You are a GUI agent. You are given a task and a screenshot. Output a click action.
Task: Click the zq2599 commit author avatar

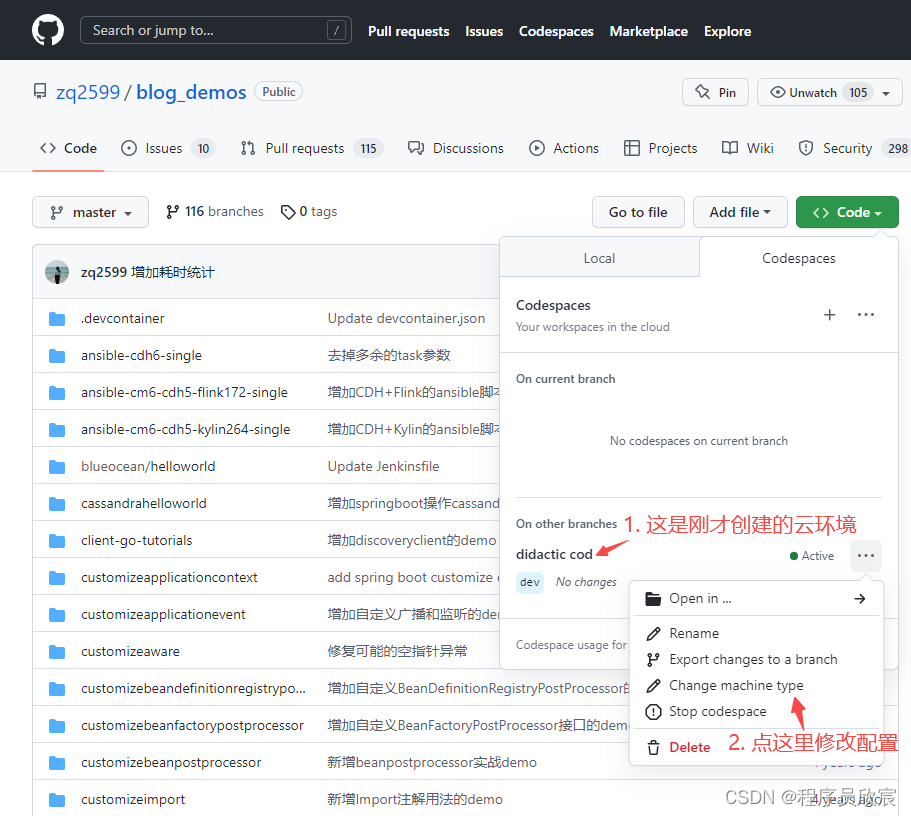click(57, 272)
